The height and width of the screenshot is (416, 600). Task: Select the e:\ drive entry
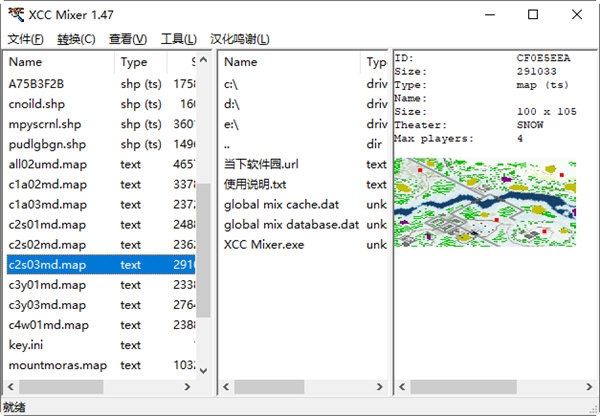[x=304, y=124]
